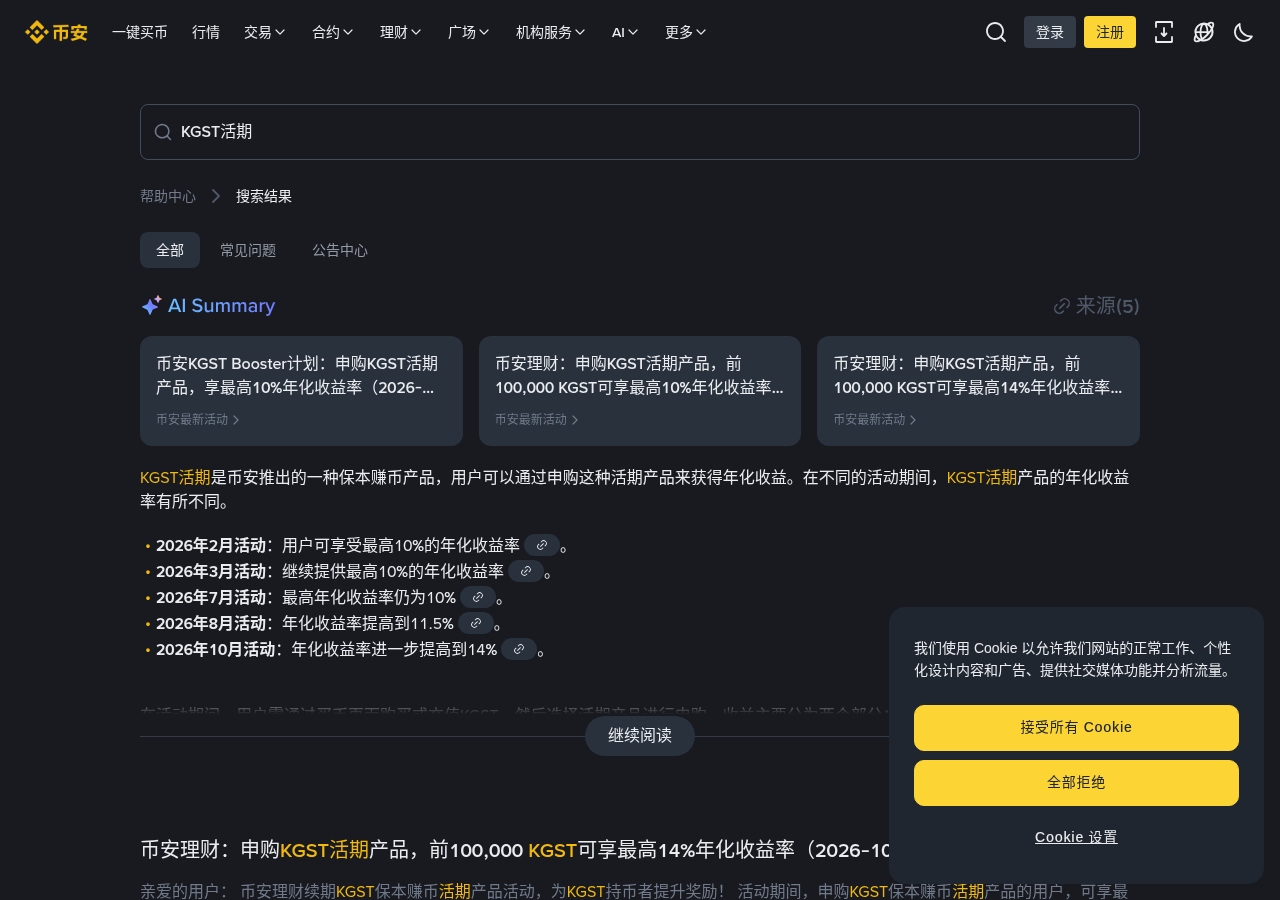Switch to the 常见问题 tab
Image resolution: width=1280 pixels, height=900 pixels.
coord(248,250)
